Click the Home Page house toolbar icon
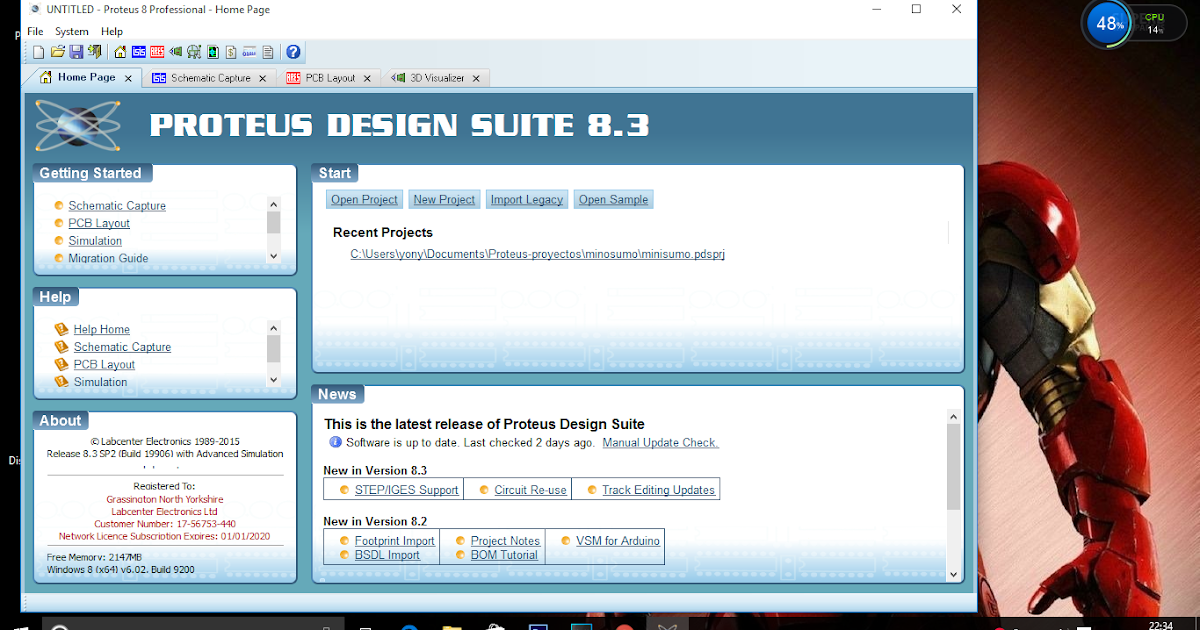 (120, 52)
